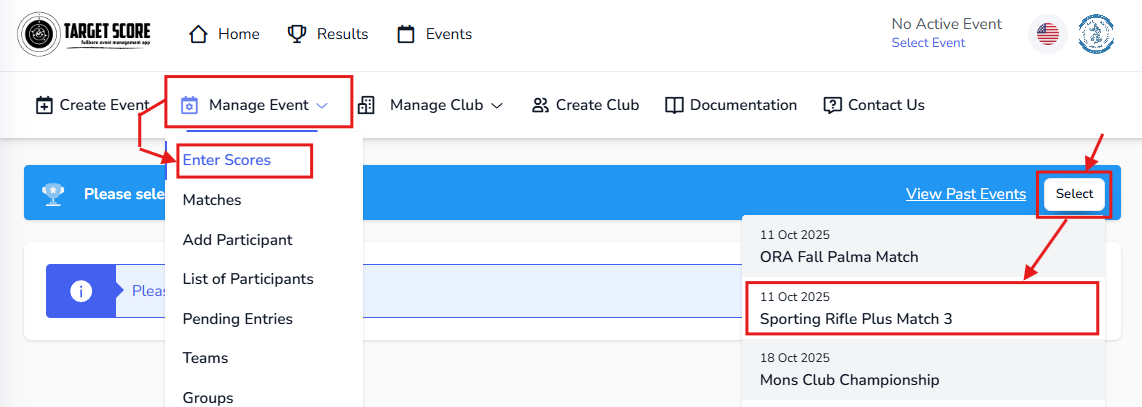
Task: Click the Documentation book icon
Action: [674, 105]
